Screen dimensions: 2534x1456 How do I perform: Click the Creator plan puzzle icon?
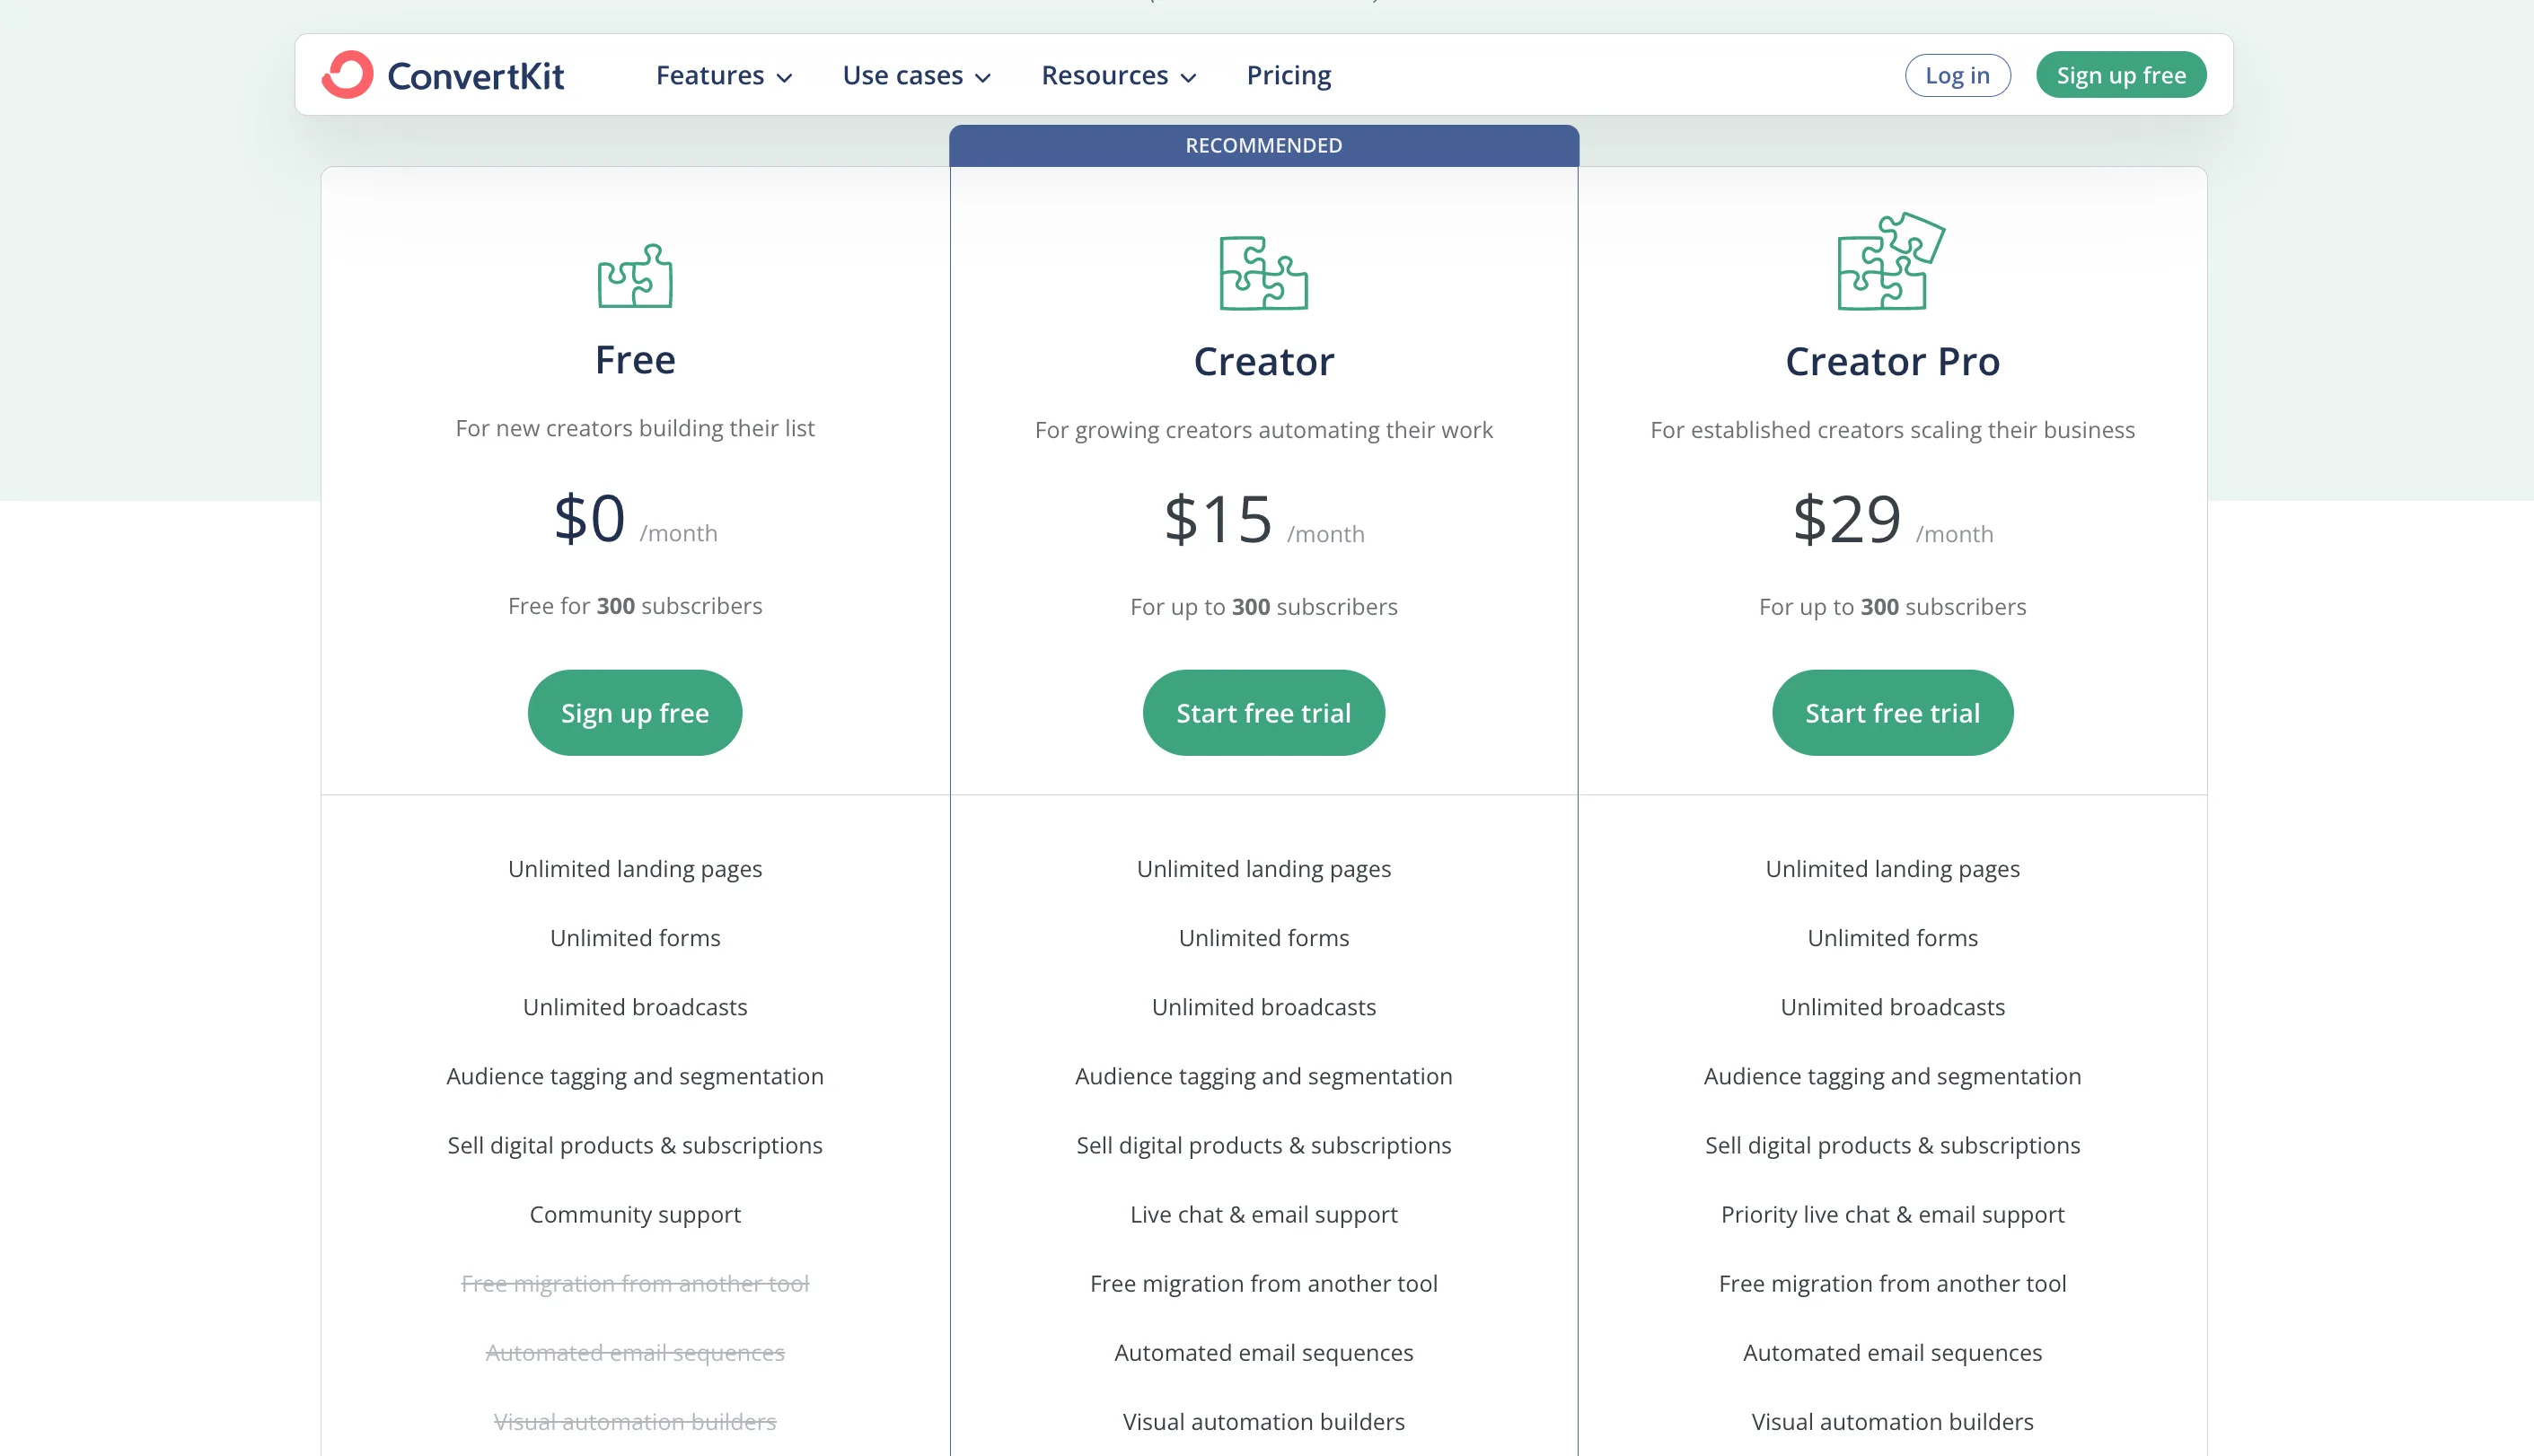pos(1263,273)
